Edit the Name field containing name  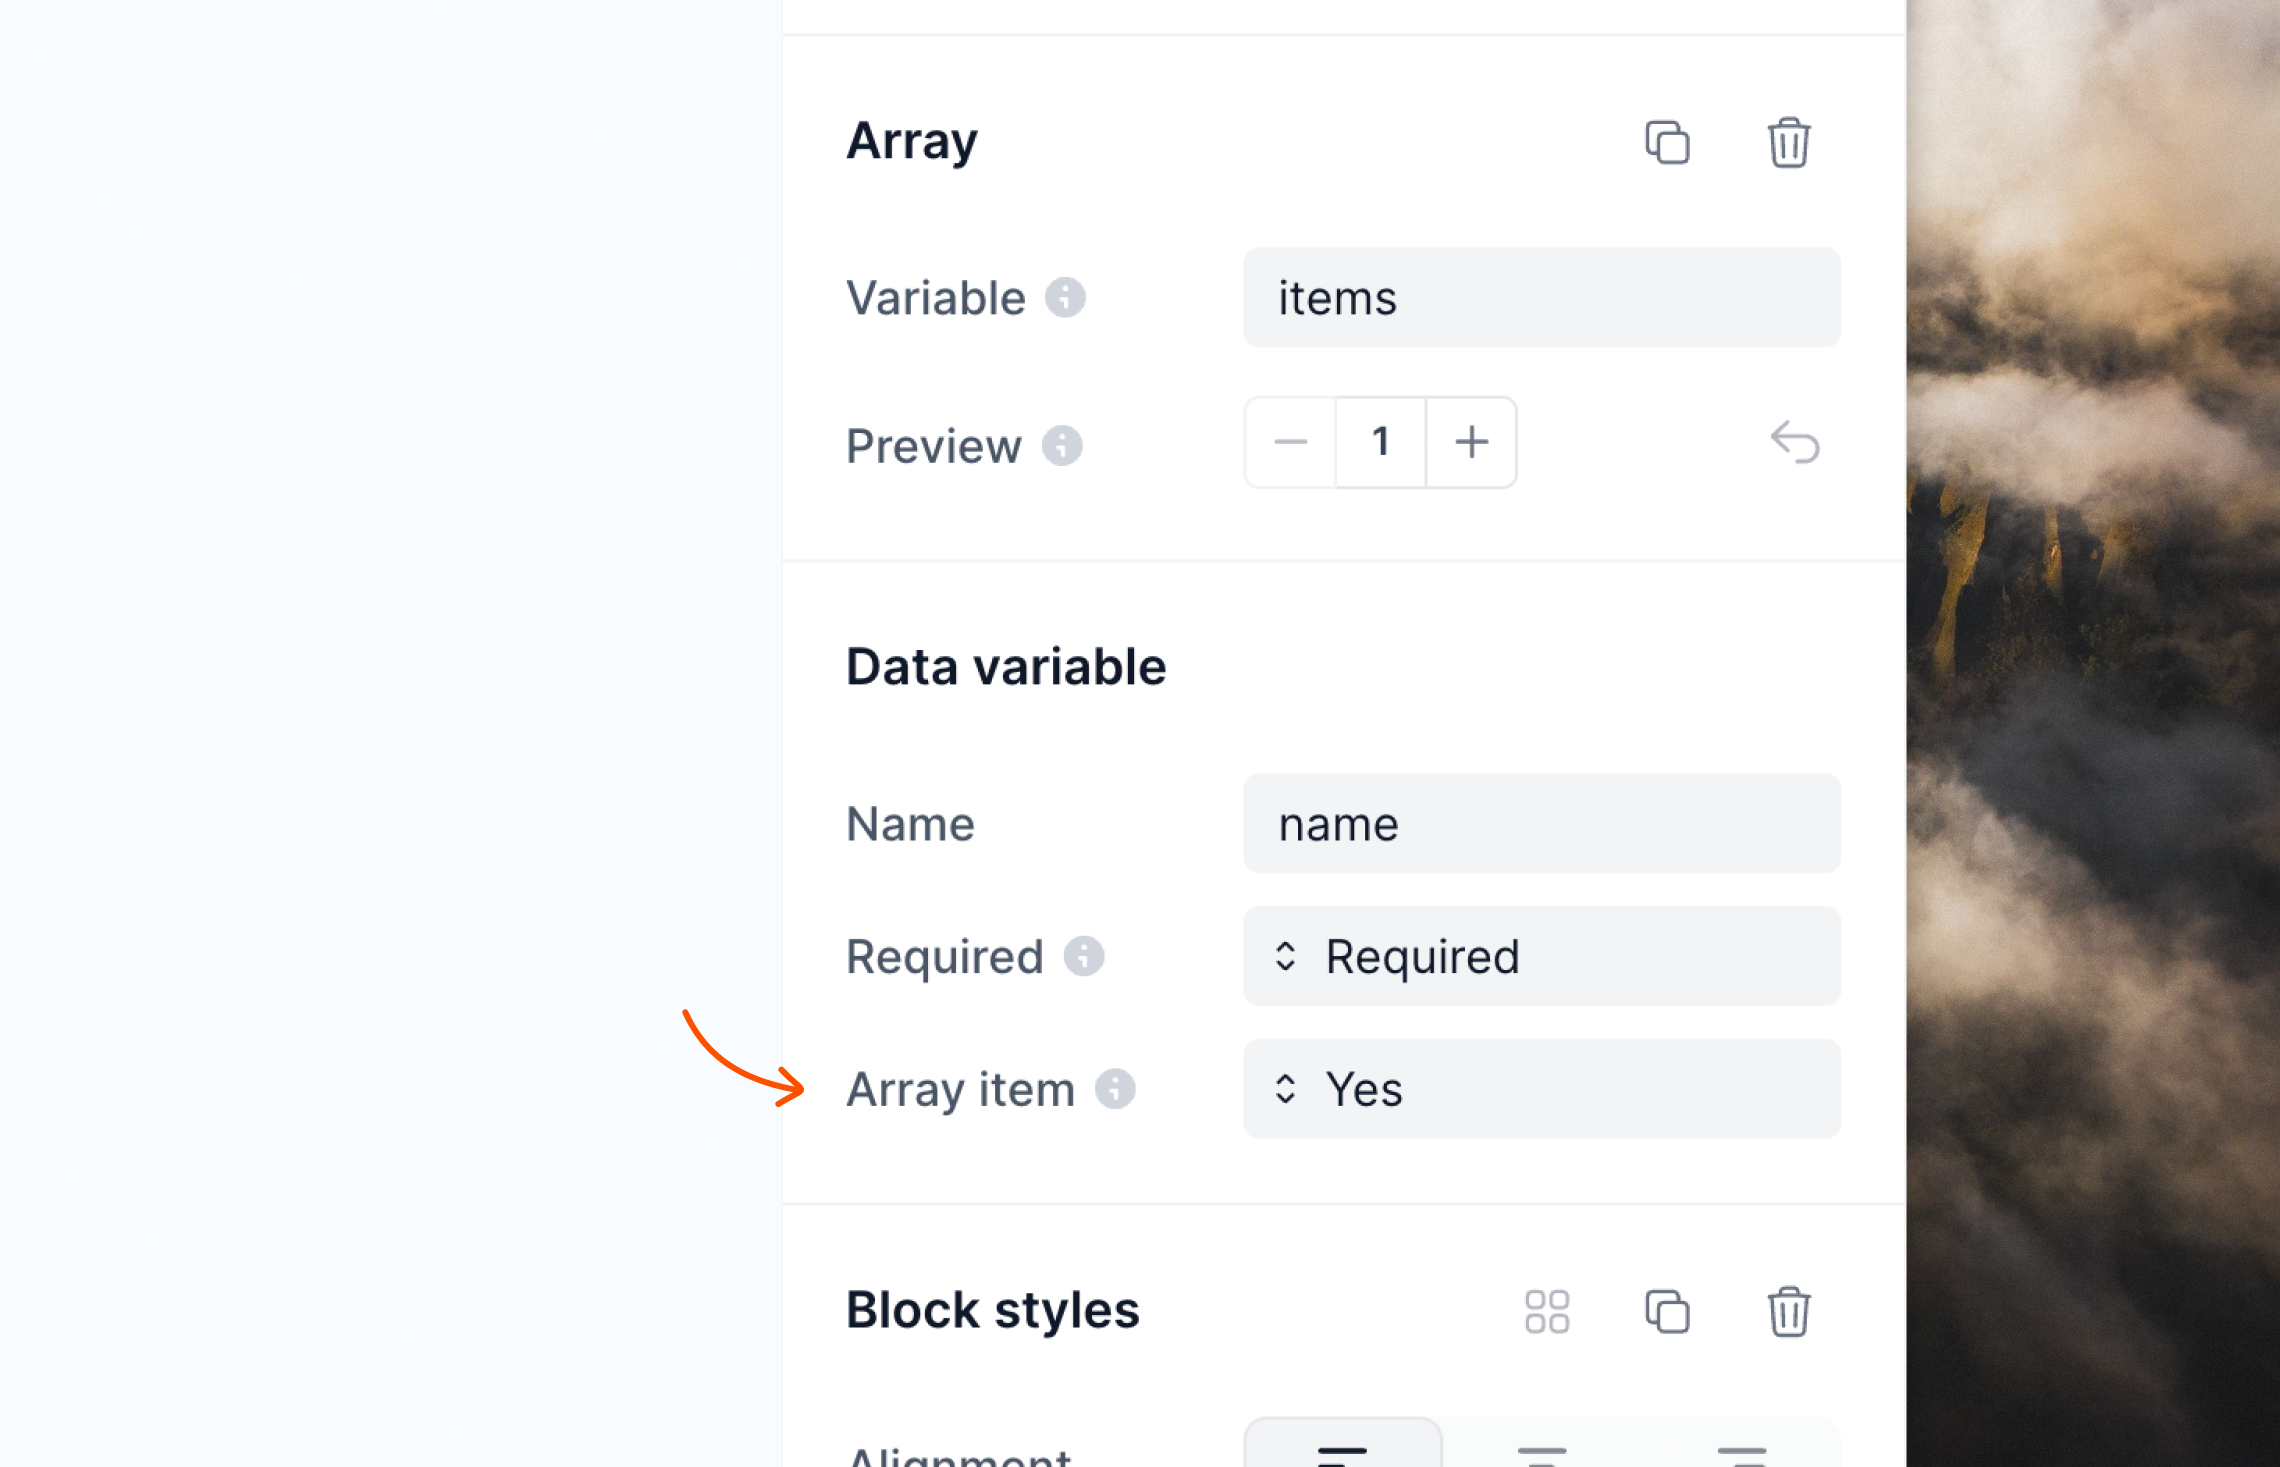[1541, 824]
